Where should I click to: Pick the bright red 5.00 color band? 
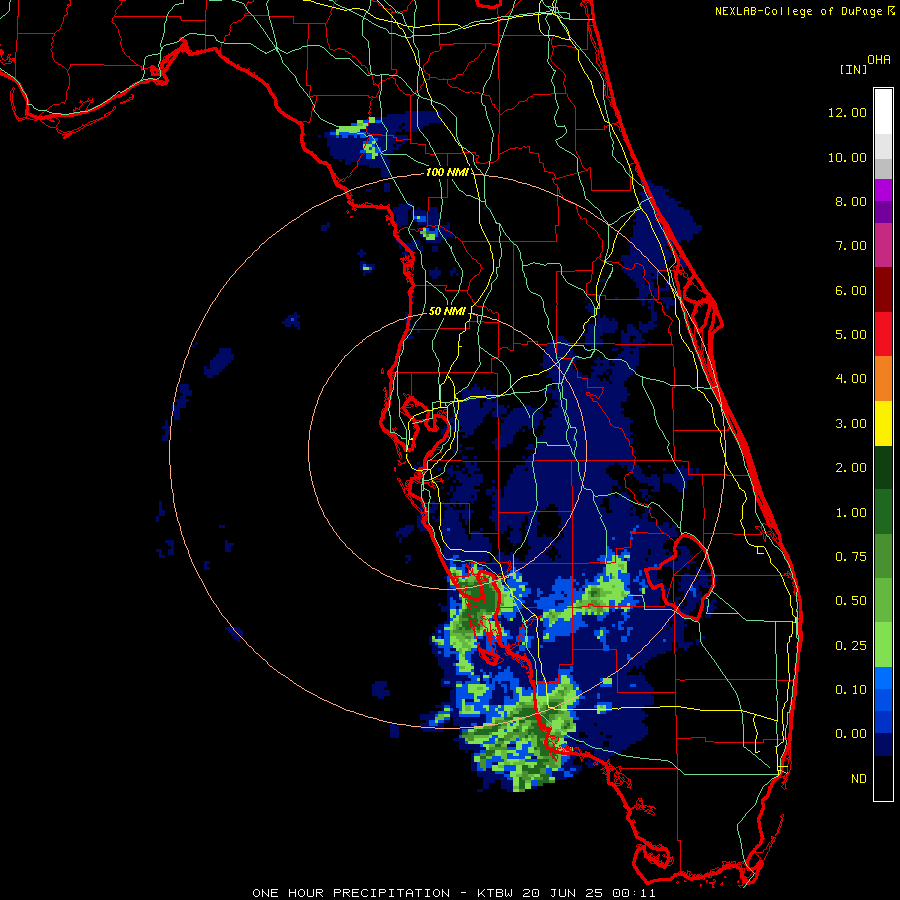pos(883,334)
